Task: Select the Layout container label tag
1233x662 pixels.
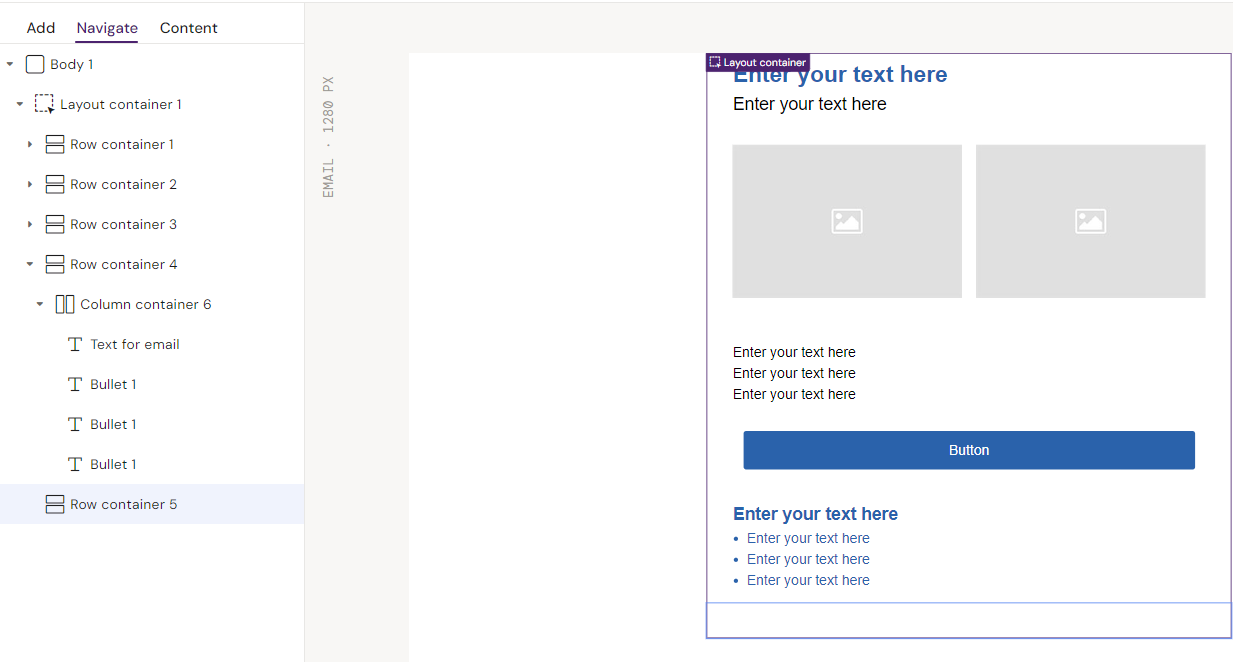Action: [758, 62]
